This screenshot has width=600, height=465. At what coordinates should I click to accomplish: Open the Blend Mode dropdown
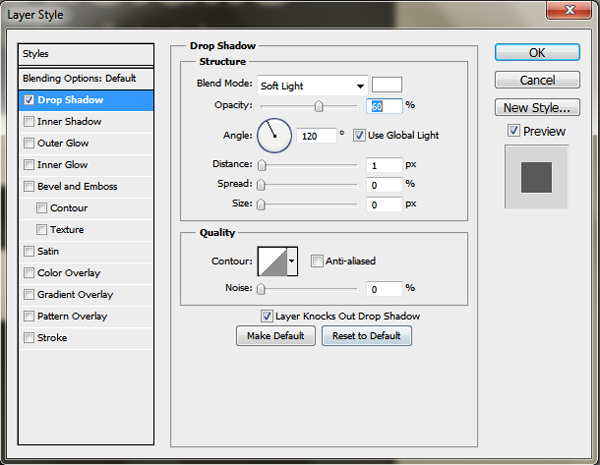click(x=312, y=86)
